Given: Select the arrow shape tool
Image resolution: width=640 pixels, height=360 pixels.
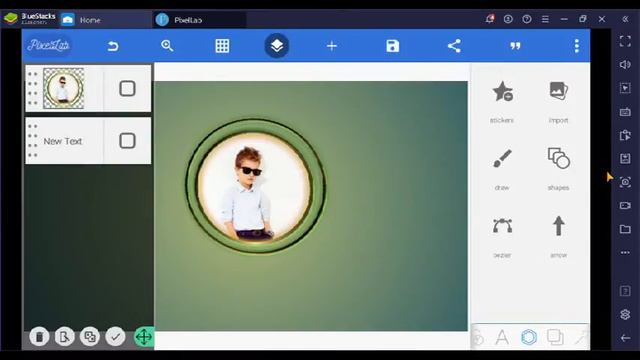Looking at the screenshot, I should click(x=558, y=226).
